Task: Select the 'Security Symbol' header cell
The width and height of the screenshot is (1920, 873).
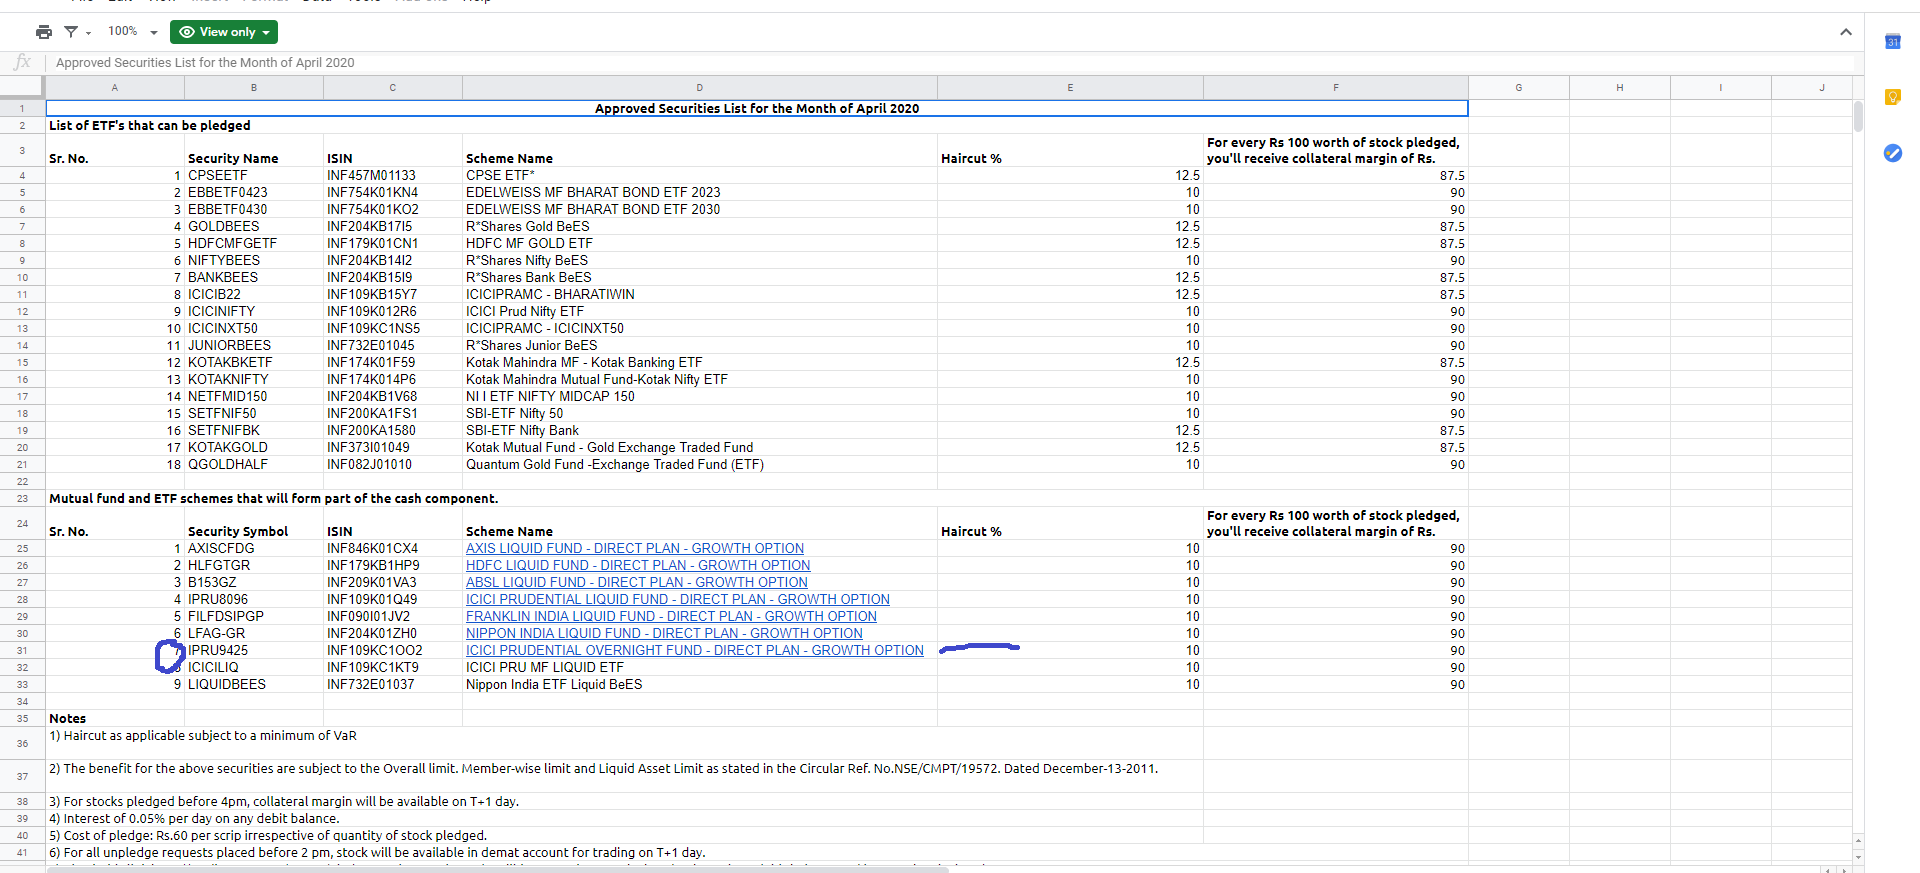Action: 254,523
